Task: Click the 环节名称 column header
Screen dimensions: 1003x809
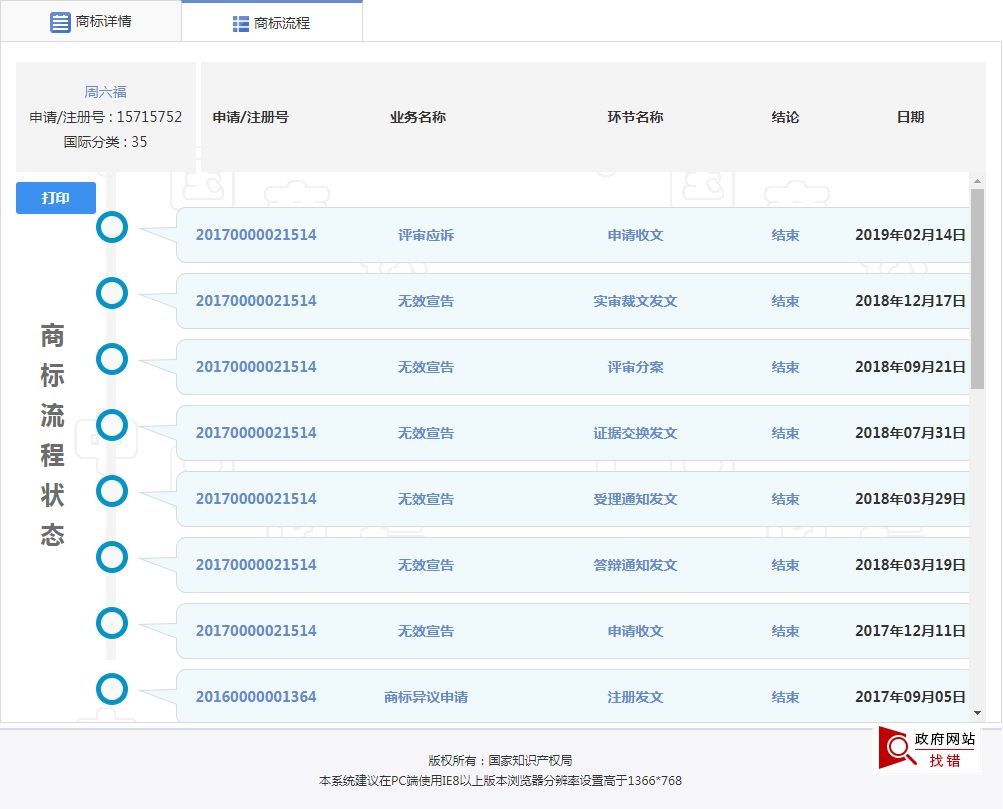Action: (x=635, y=117)
